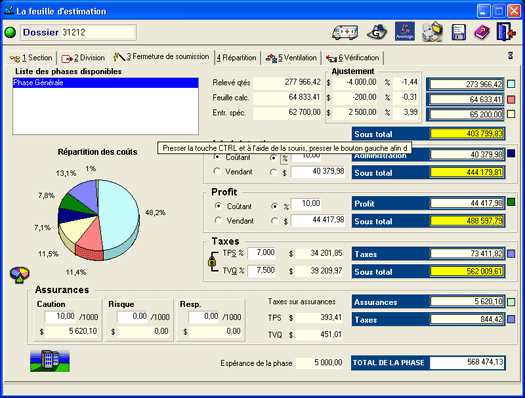Open the G hat tool icon
The image size is (525, 398).
pos(377,32)
